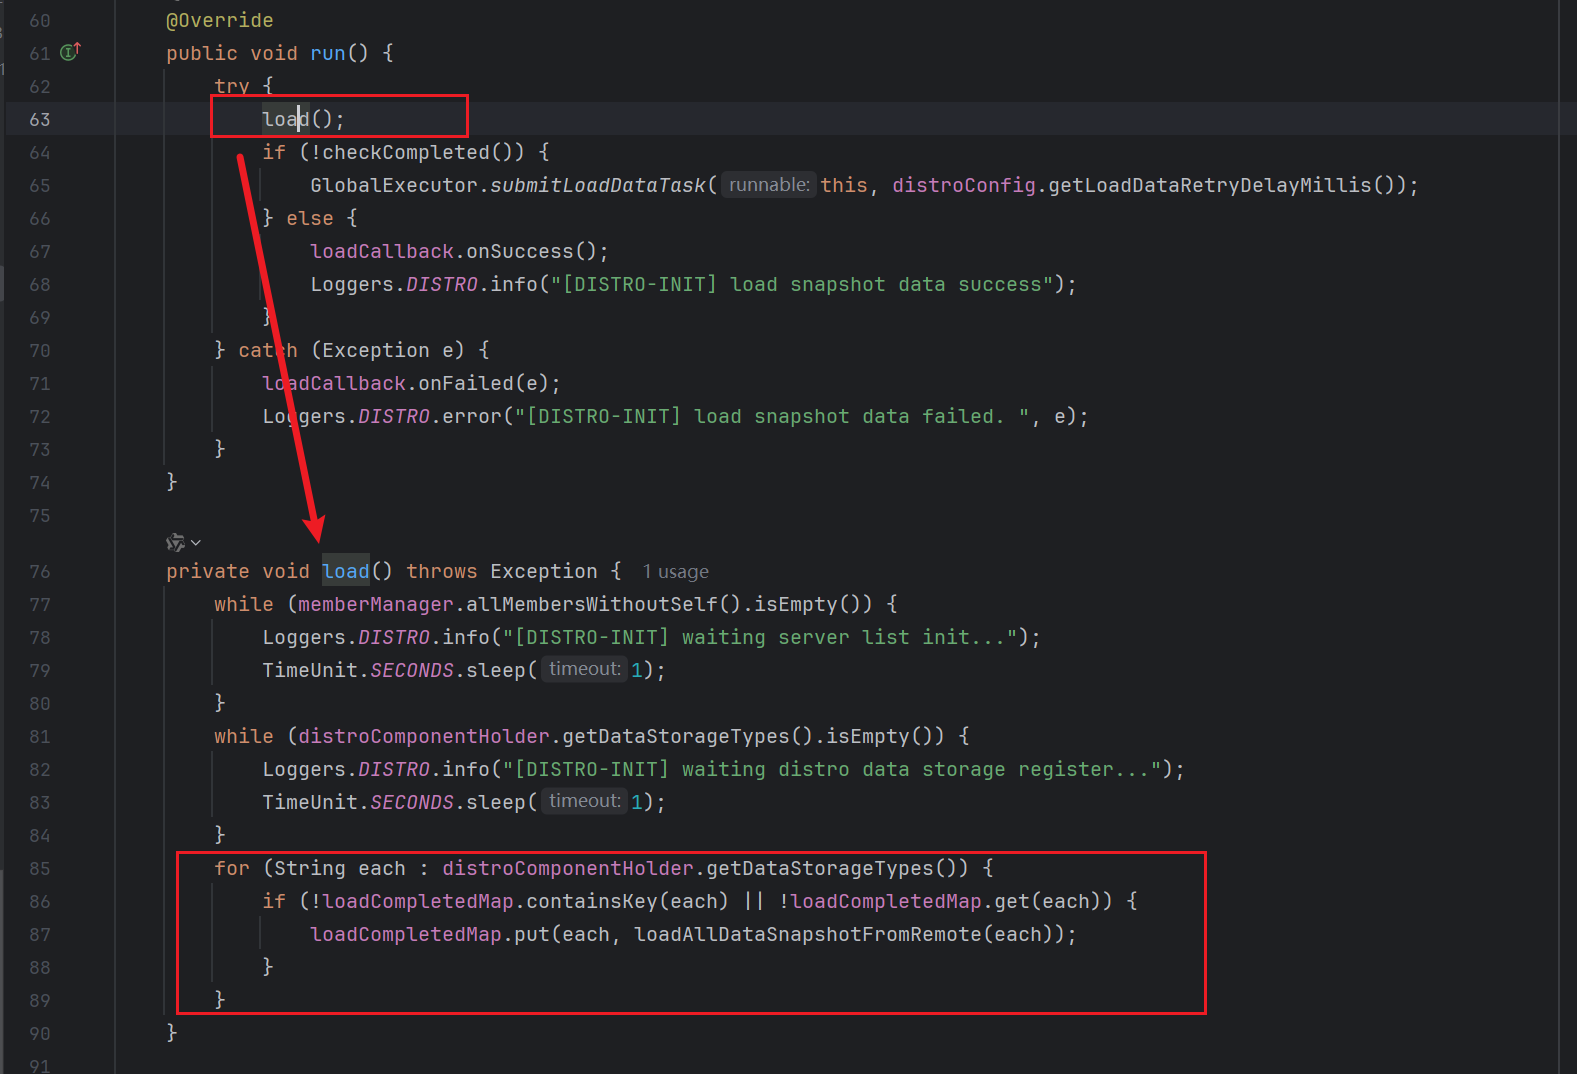This screenshot has height=1074, width=1577.
Task: Click the run method name on line 61
Action: 327,53
